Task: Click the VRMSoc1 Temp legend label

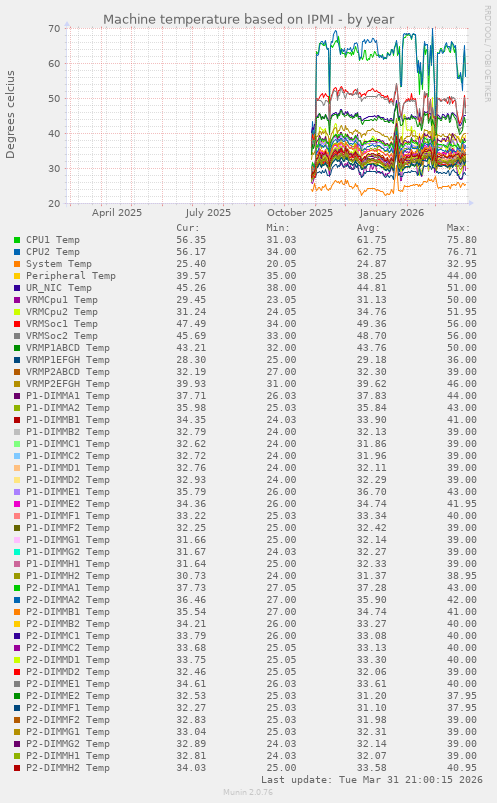Action: [62, 324]
